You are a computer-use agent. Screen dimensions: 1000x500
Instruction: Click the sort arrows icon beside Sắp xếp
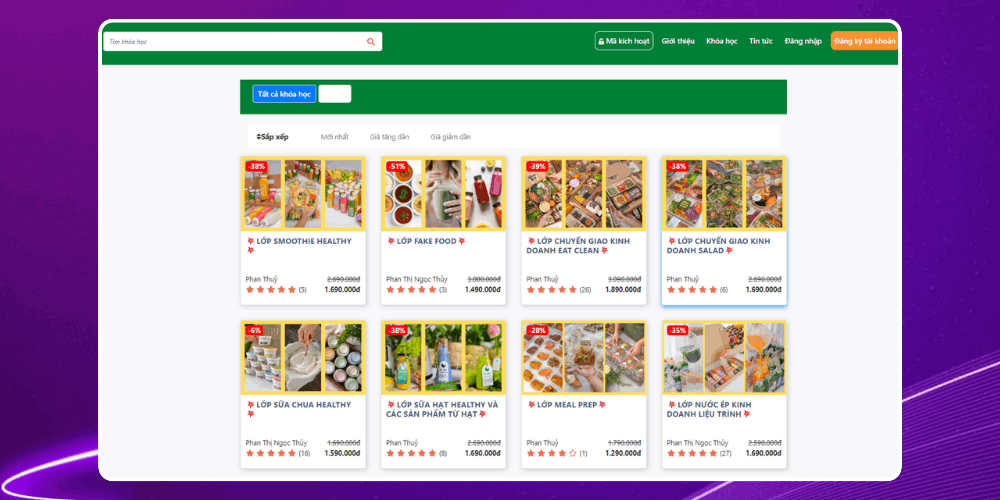point(259,137)
